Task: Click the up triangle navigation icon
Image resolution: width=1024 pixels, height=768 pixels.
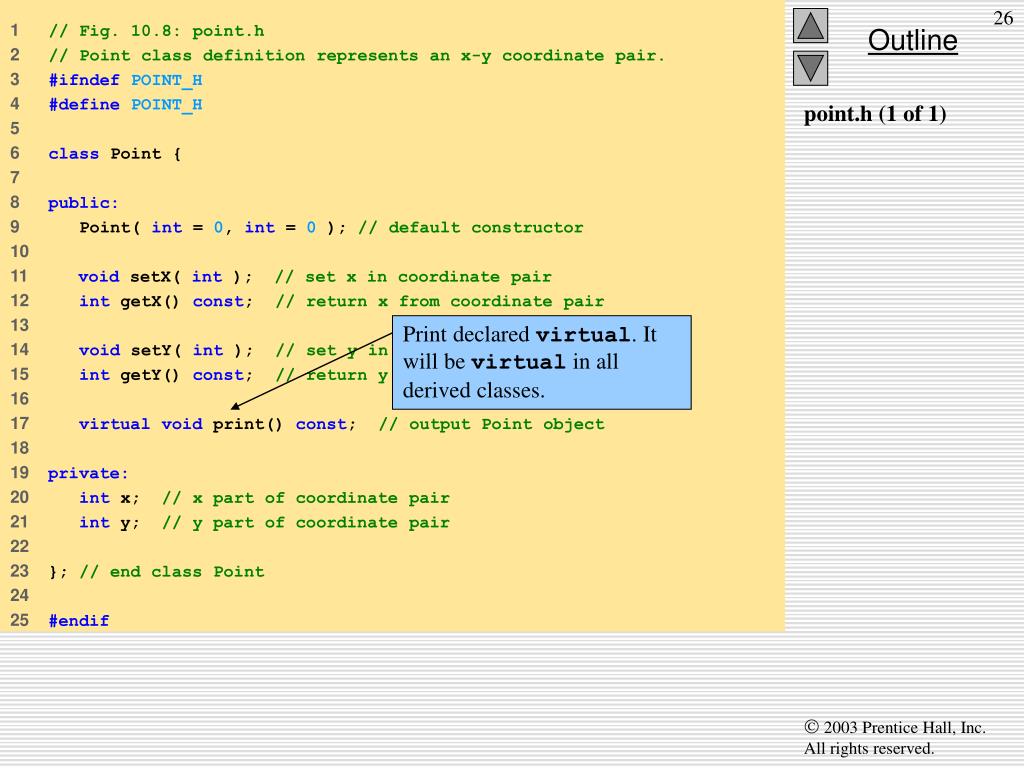Action: (810, 25)
